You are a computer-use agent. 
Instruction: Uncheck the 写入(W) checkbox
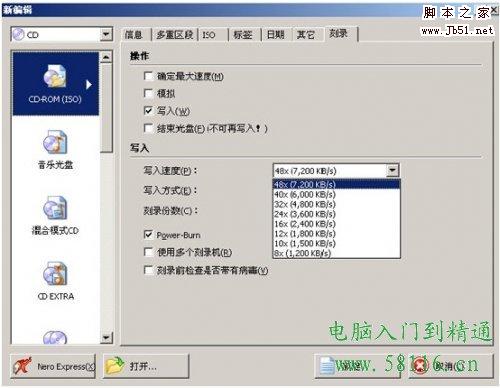click(x=148, y=110)
